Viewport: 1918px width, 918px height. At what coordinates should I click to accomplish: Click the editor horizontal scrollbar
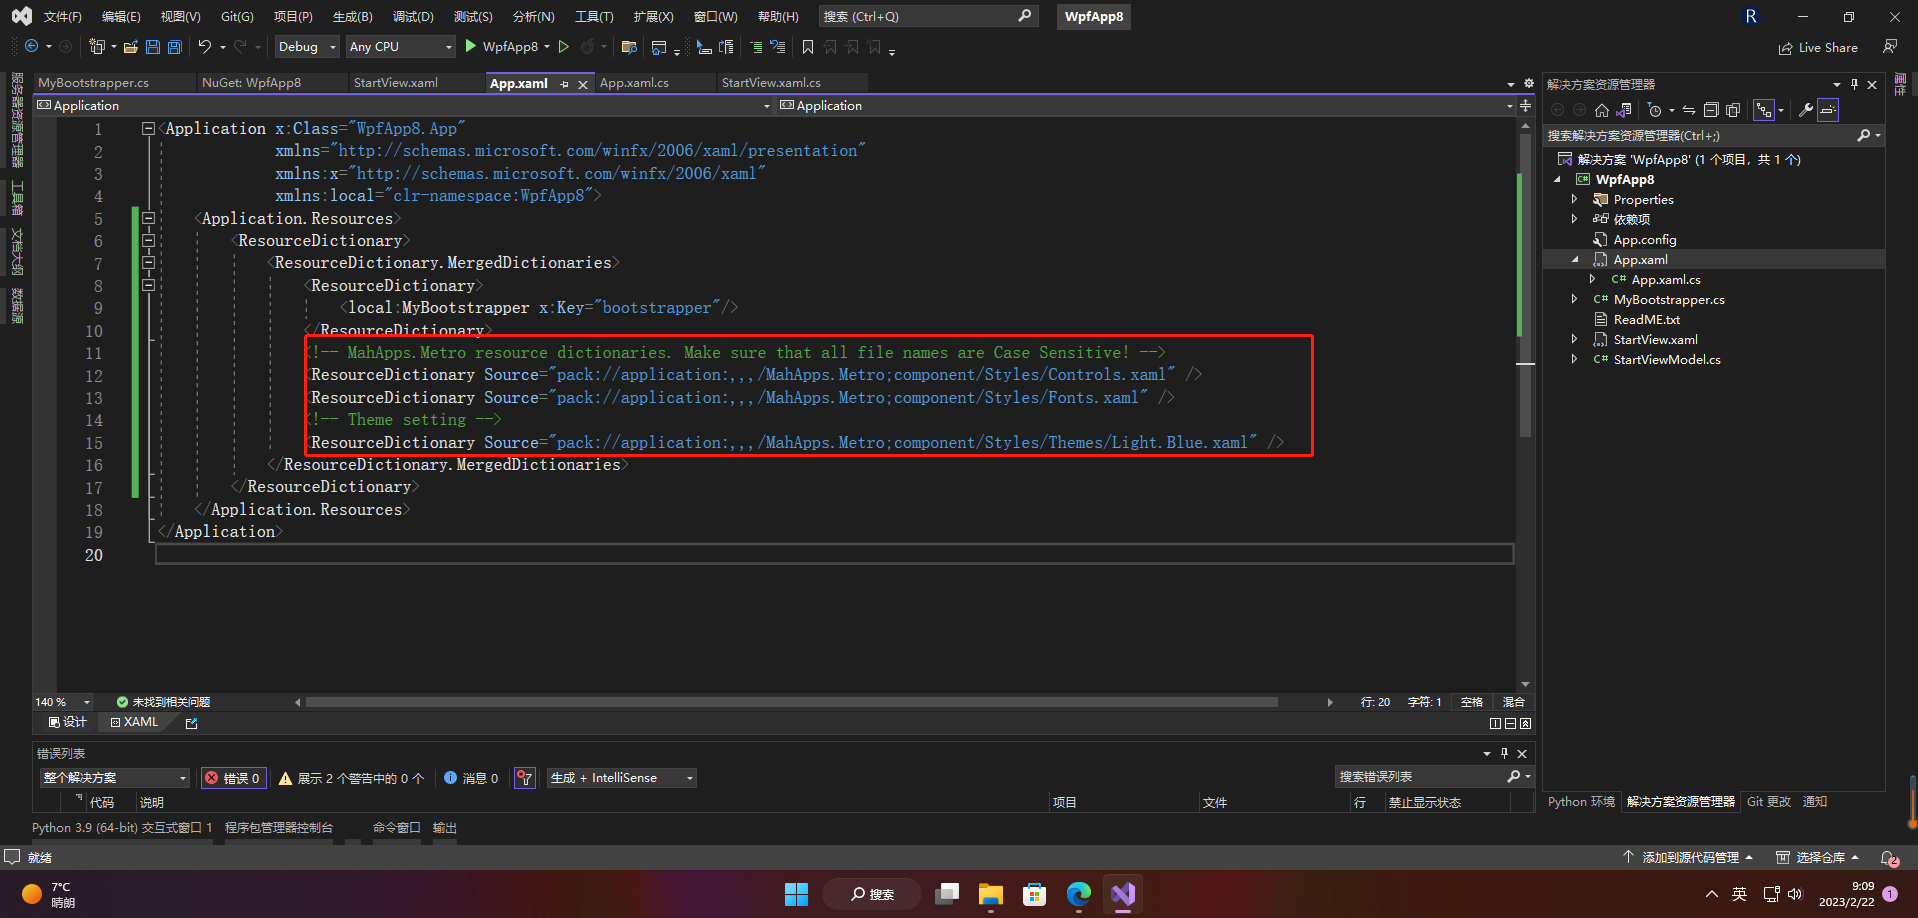click(791, 702)
